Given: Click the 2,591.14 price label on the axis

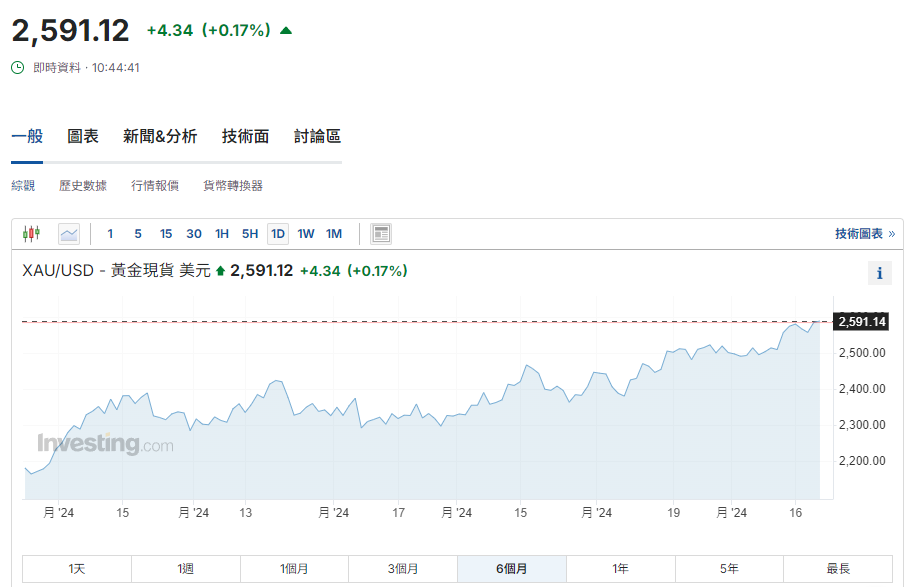Looking at the screenshot, I should [862, 322].
